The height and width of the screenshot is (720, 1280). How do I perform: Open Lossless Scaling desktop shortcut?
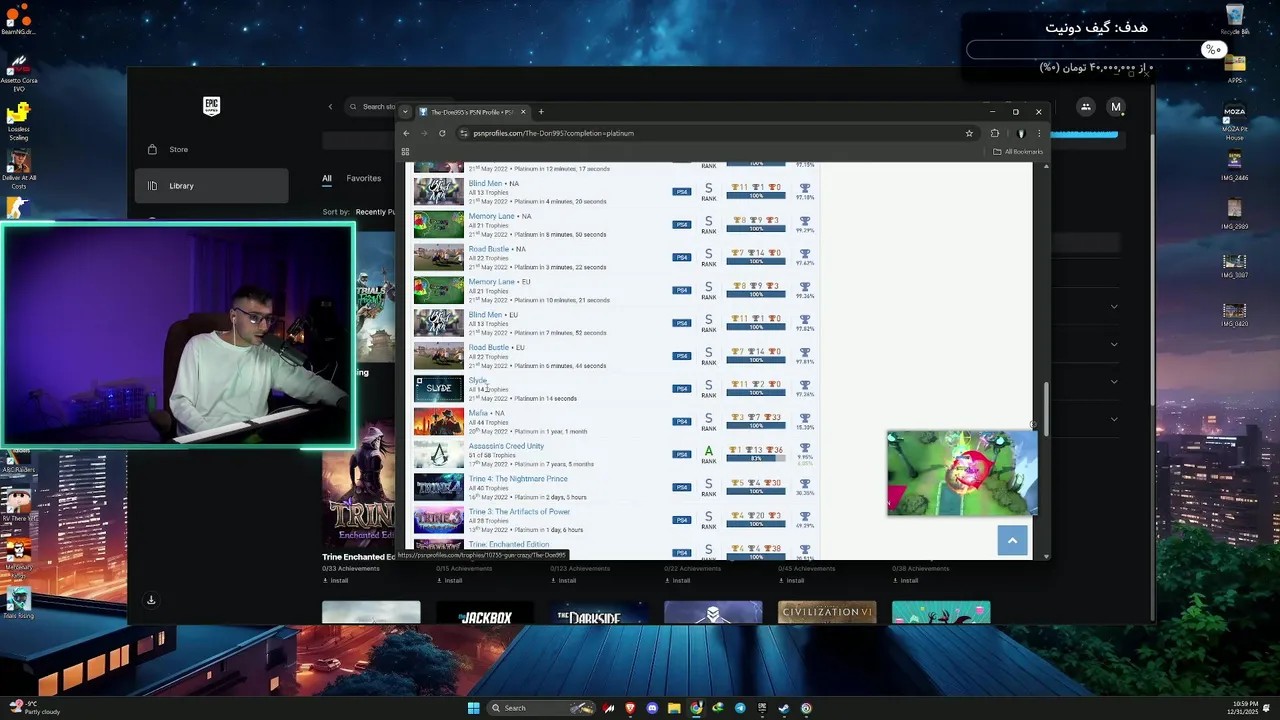point(18,121)
